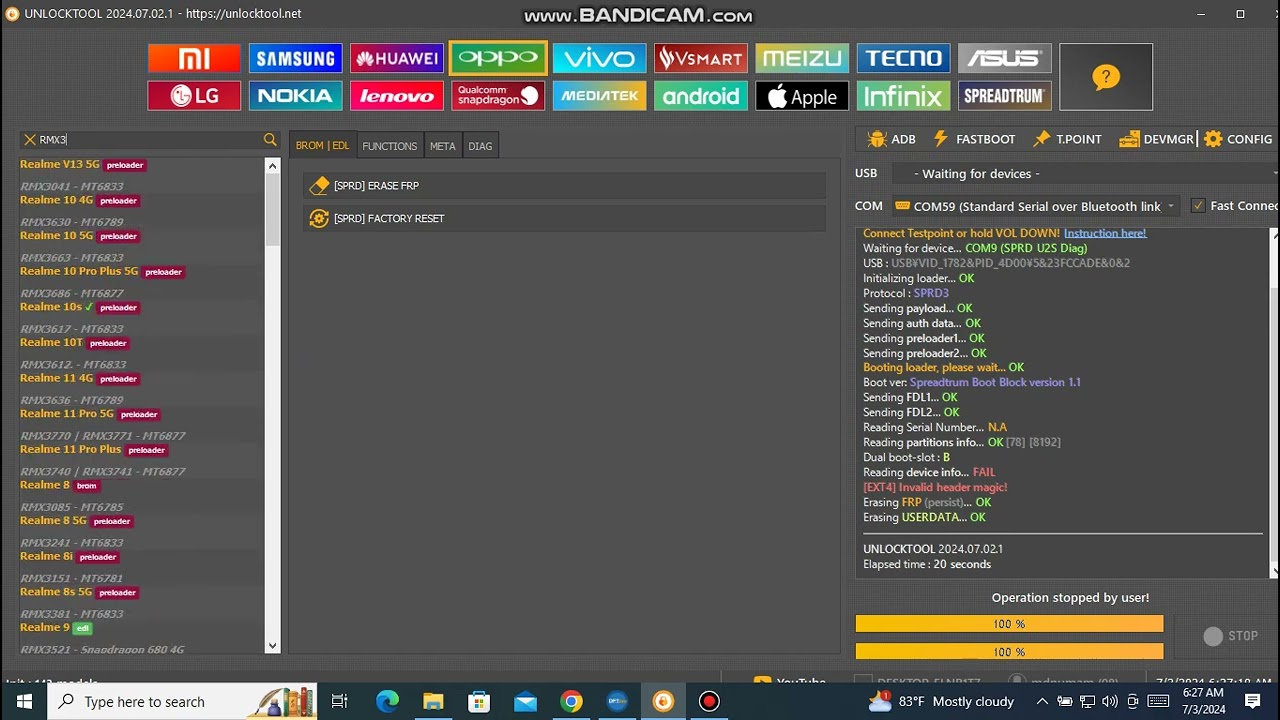Open Google Chrome from taskbar
The width and height of the screenshot is (1280, 720).
[x=571, y=702]
